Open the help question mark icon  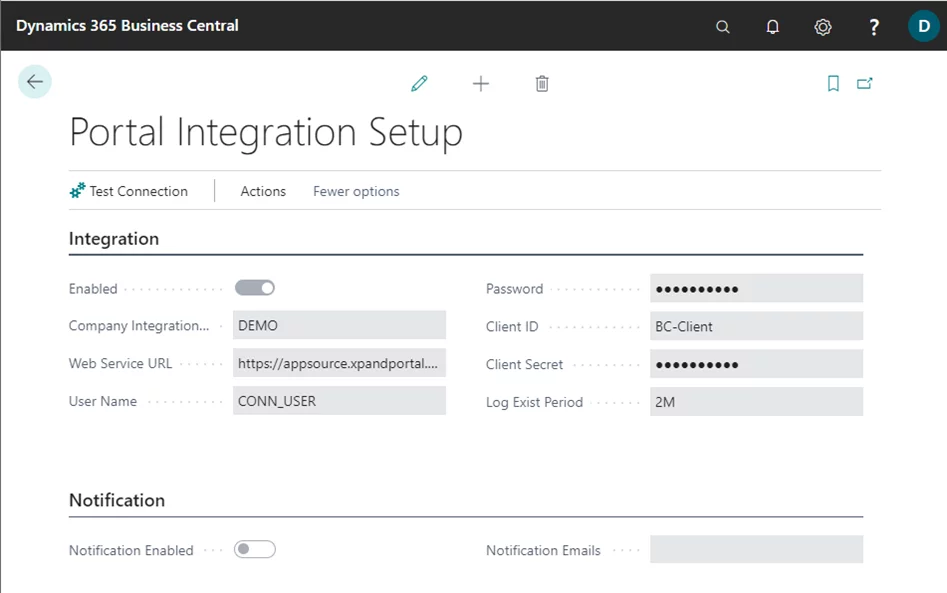pos(873,27)
